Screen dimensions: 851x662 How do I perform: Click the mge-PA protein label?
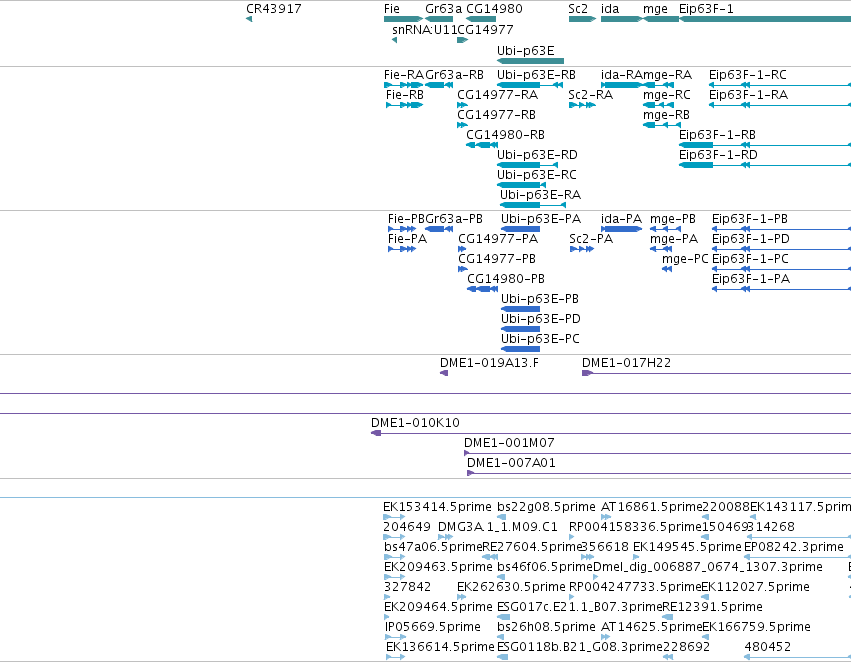(674, 239)
